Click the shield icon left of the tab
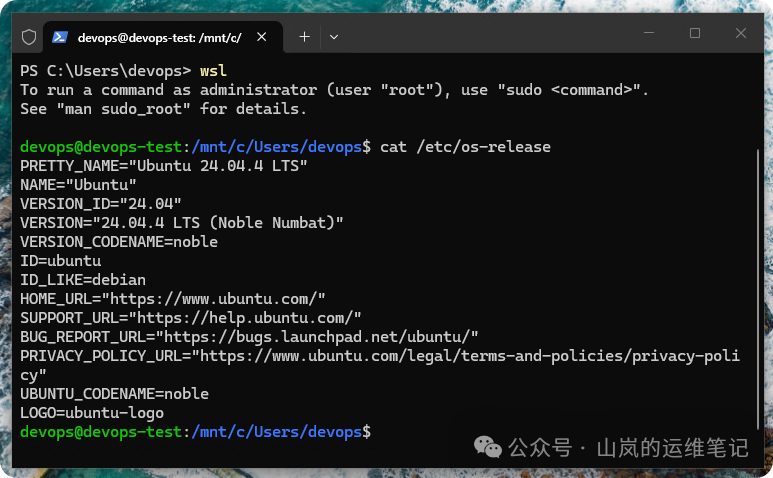Image resolution: width=773 pixels, height=478 pixels. 29,37
